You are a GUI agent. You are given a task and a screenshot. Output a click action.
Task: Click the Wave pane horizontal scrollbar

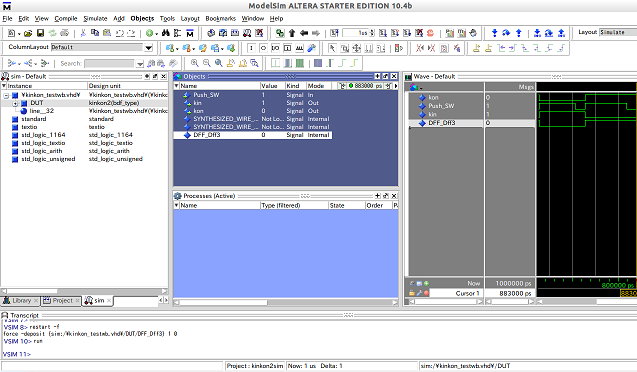point(587,302)
